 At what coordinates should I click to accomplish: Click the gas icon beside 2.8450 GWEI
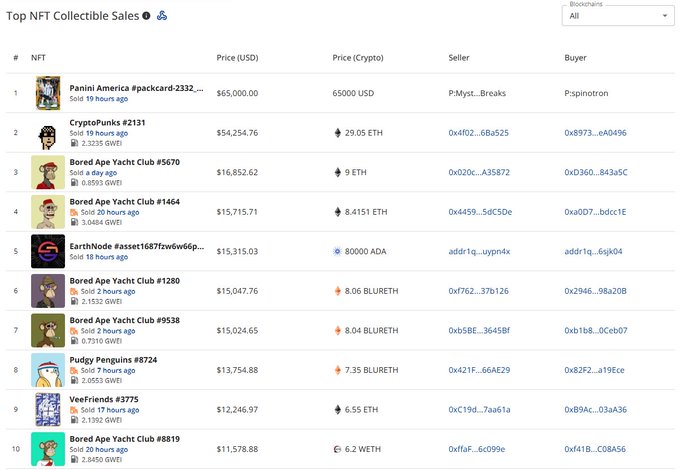click(74, 459)
